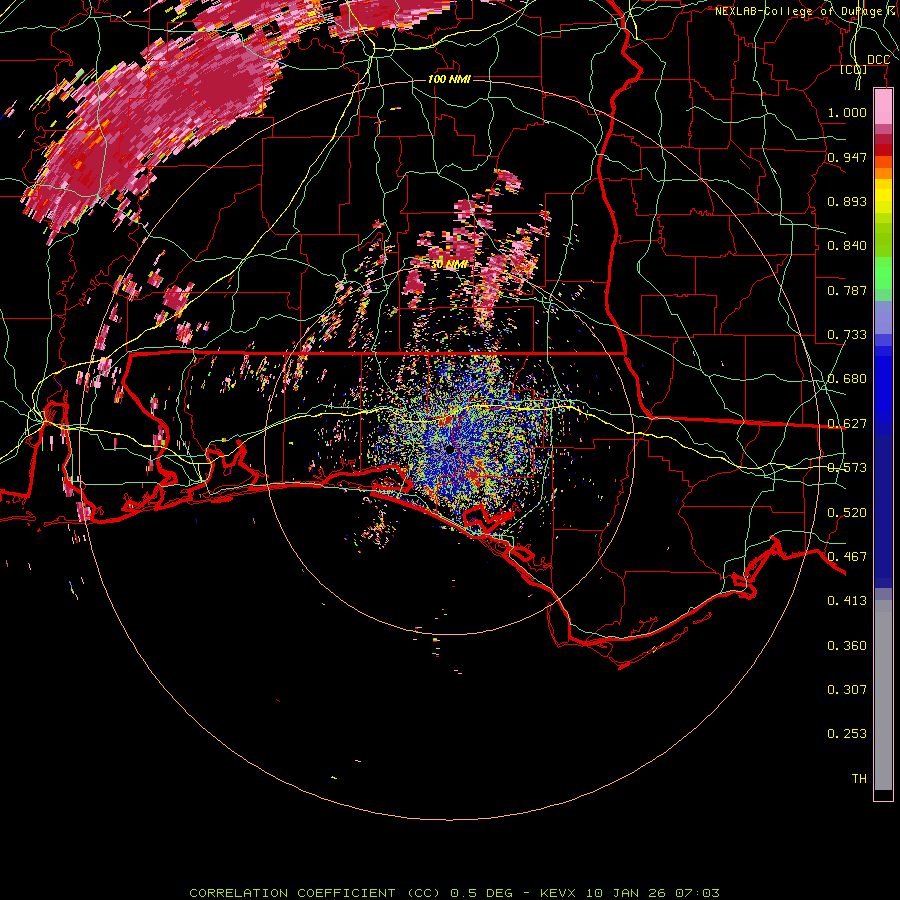Select the 1.000 value on the legend
The image size is (900, 900).
pyautogui.click(x=847, y=112)
